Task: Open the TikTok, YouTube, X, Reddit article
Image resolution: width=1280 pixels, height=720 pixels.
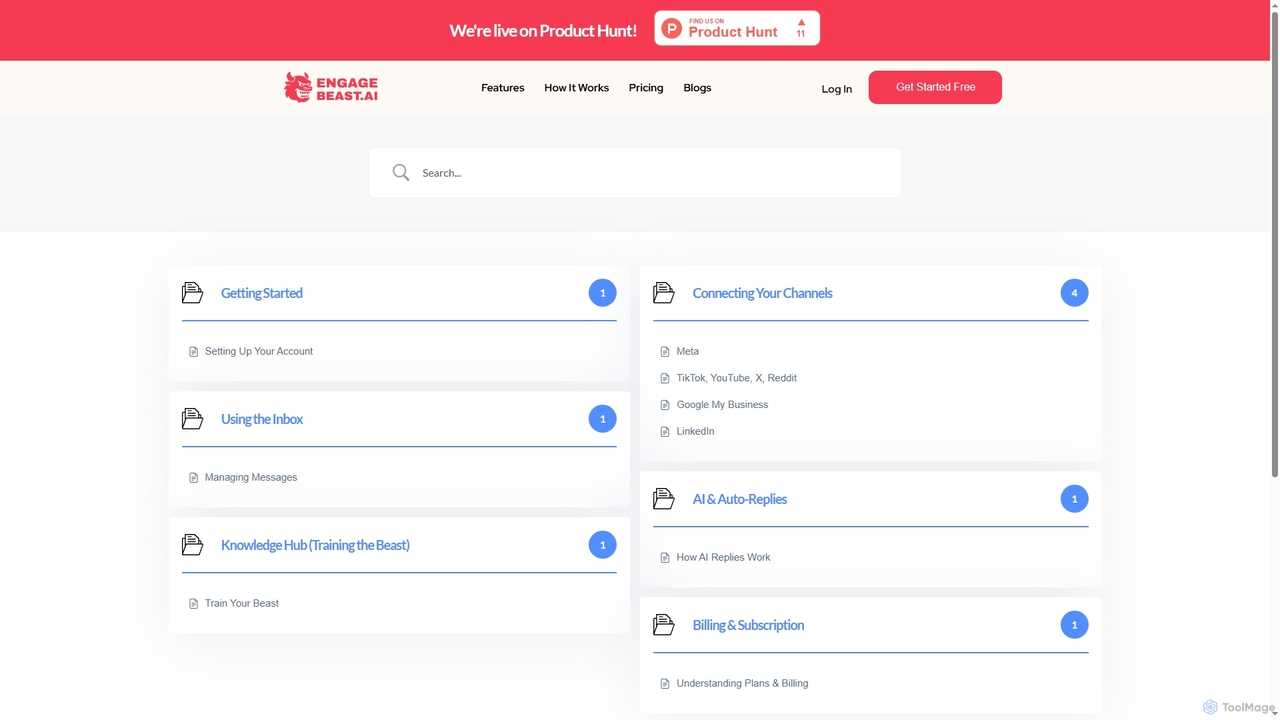Action: [737, 378]
